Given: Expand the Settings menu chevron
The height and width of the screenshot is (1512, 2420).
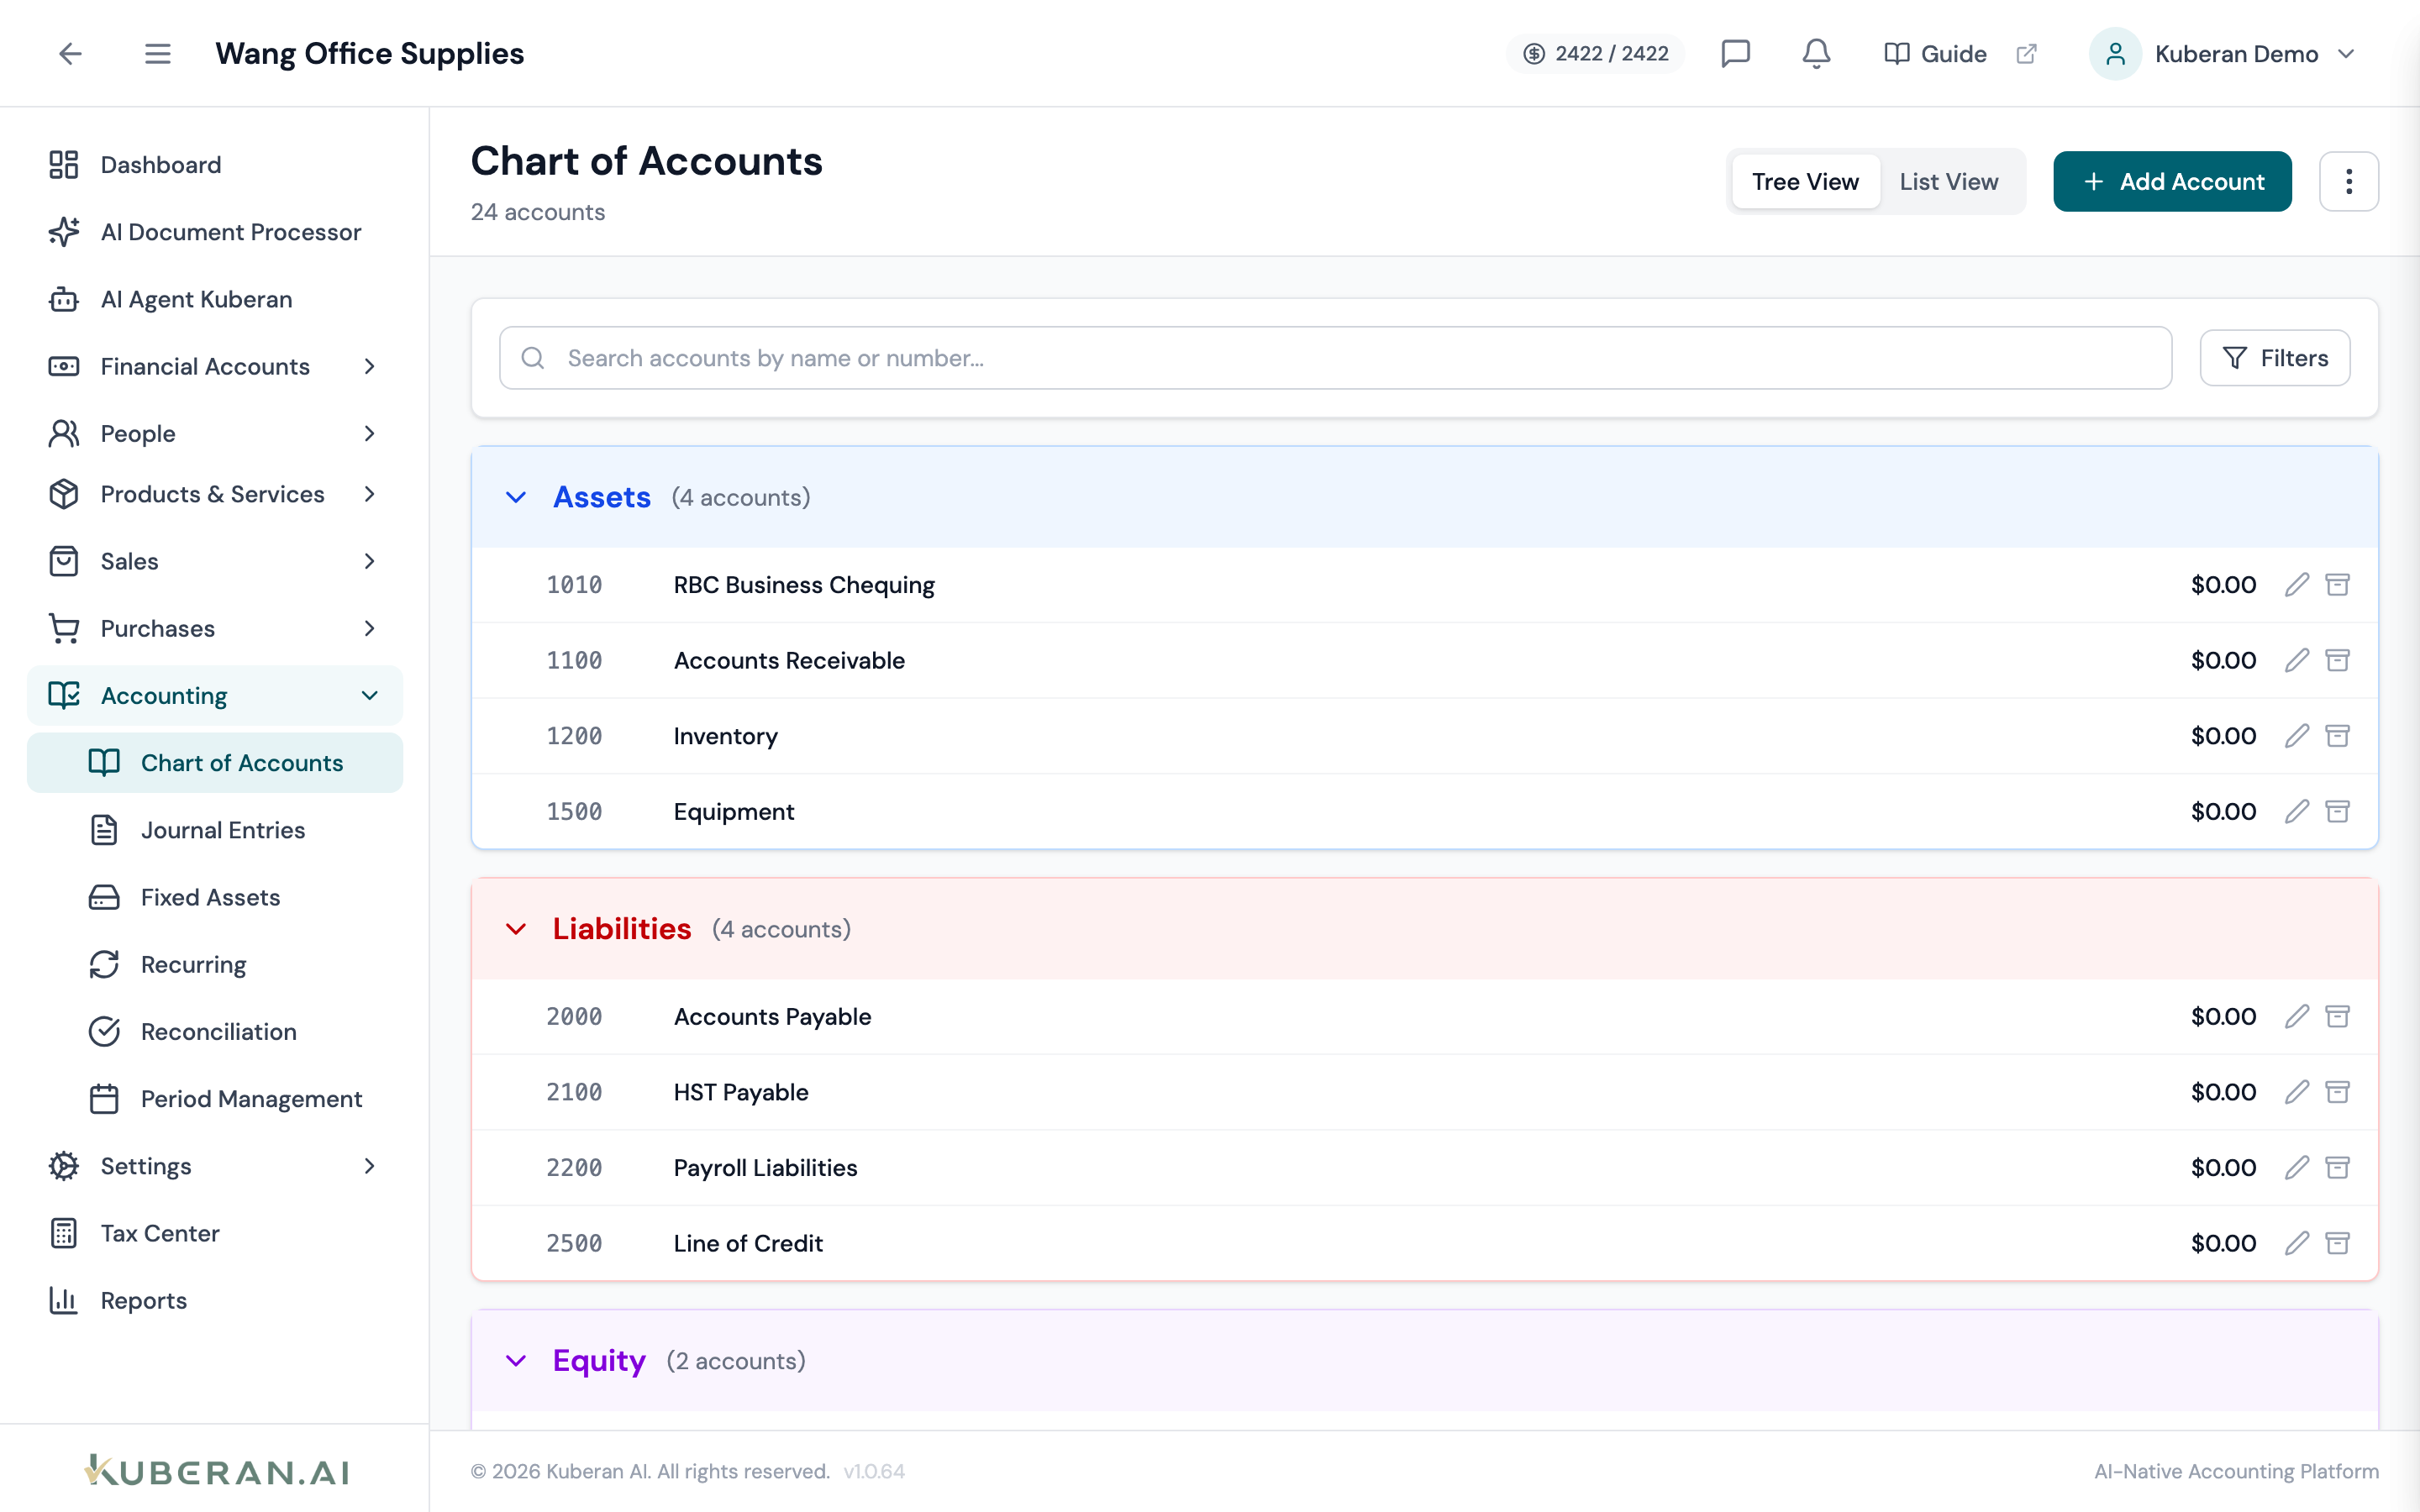Looking at the screenshot, I should 370,1166.
